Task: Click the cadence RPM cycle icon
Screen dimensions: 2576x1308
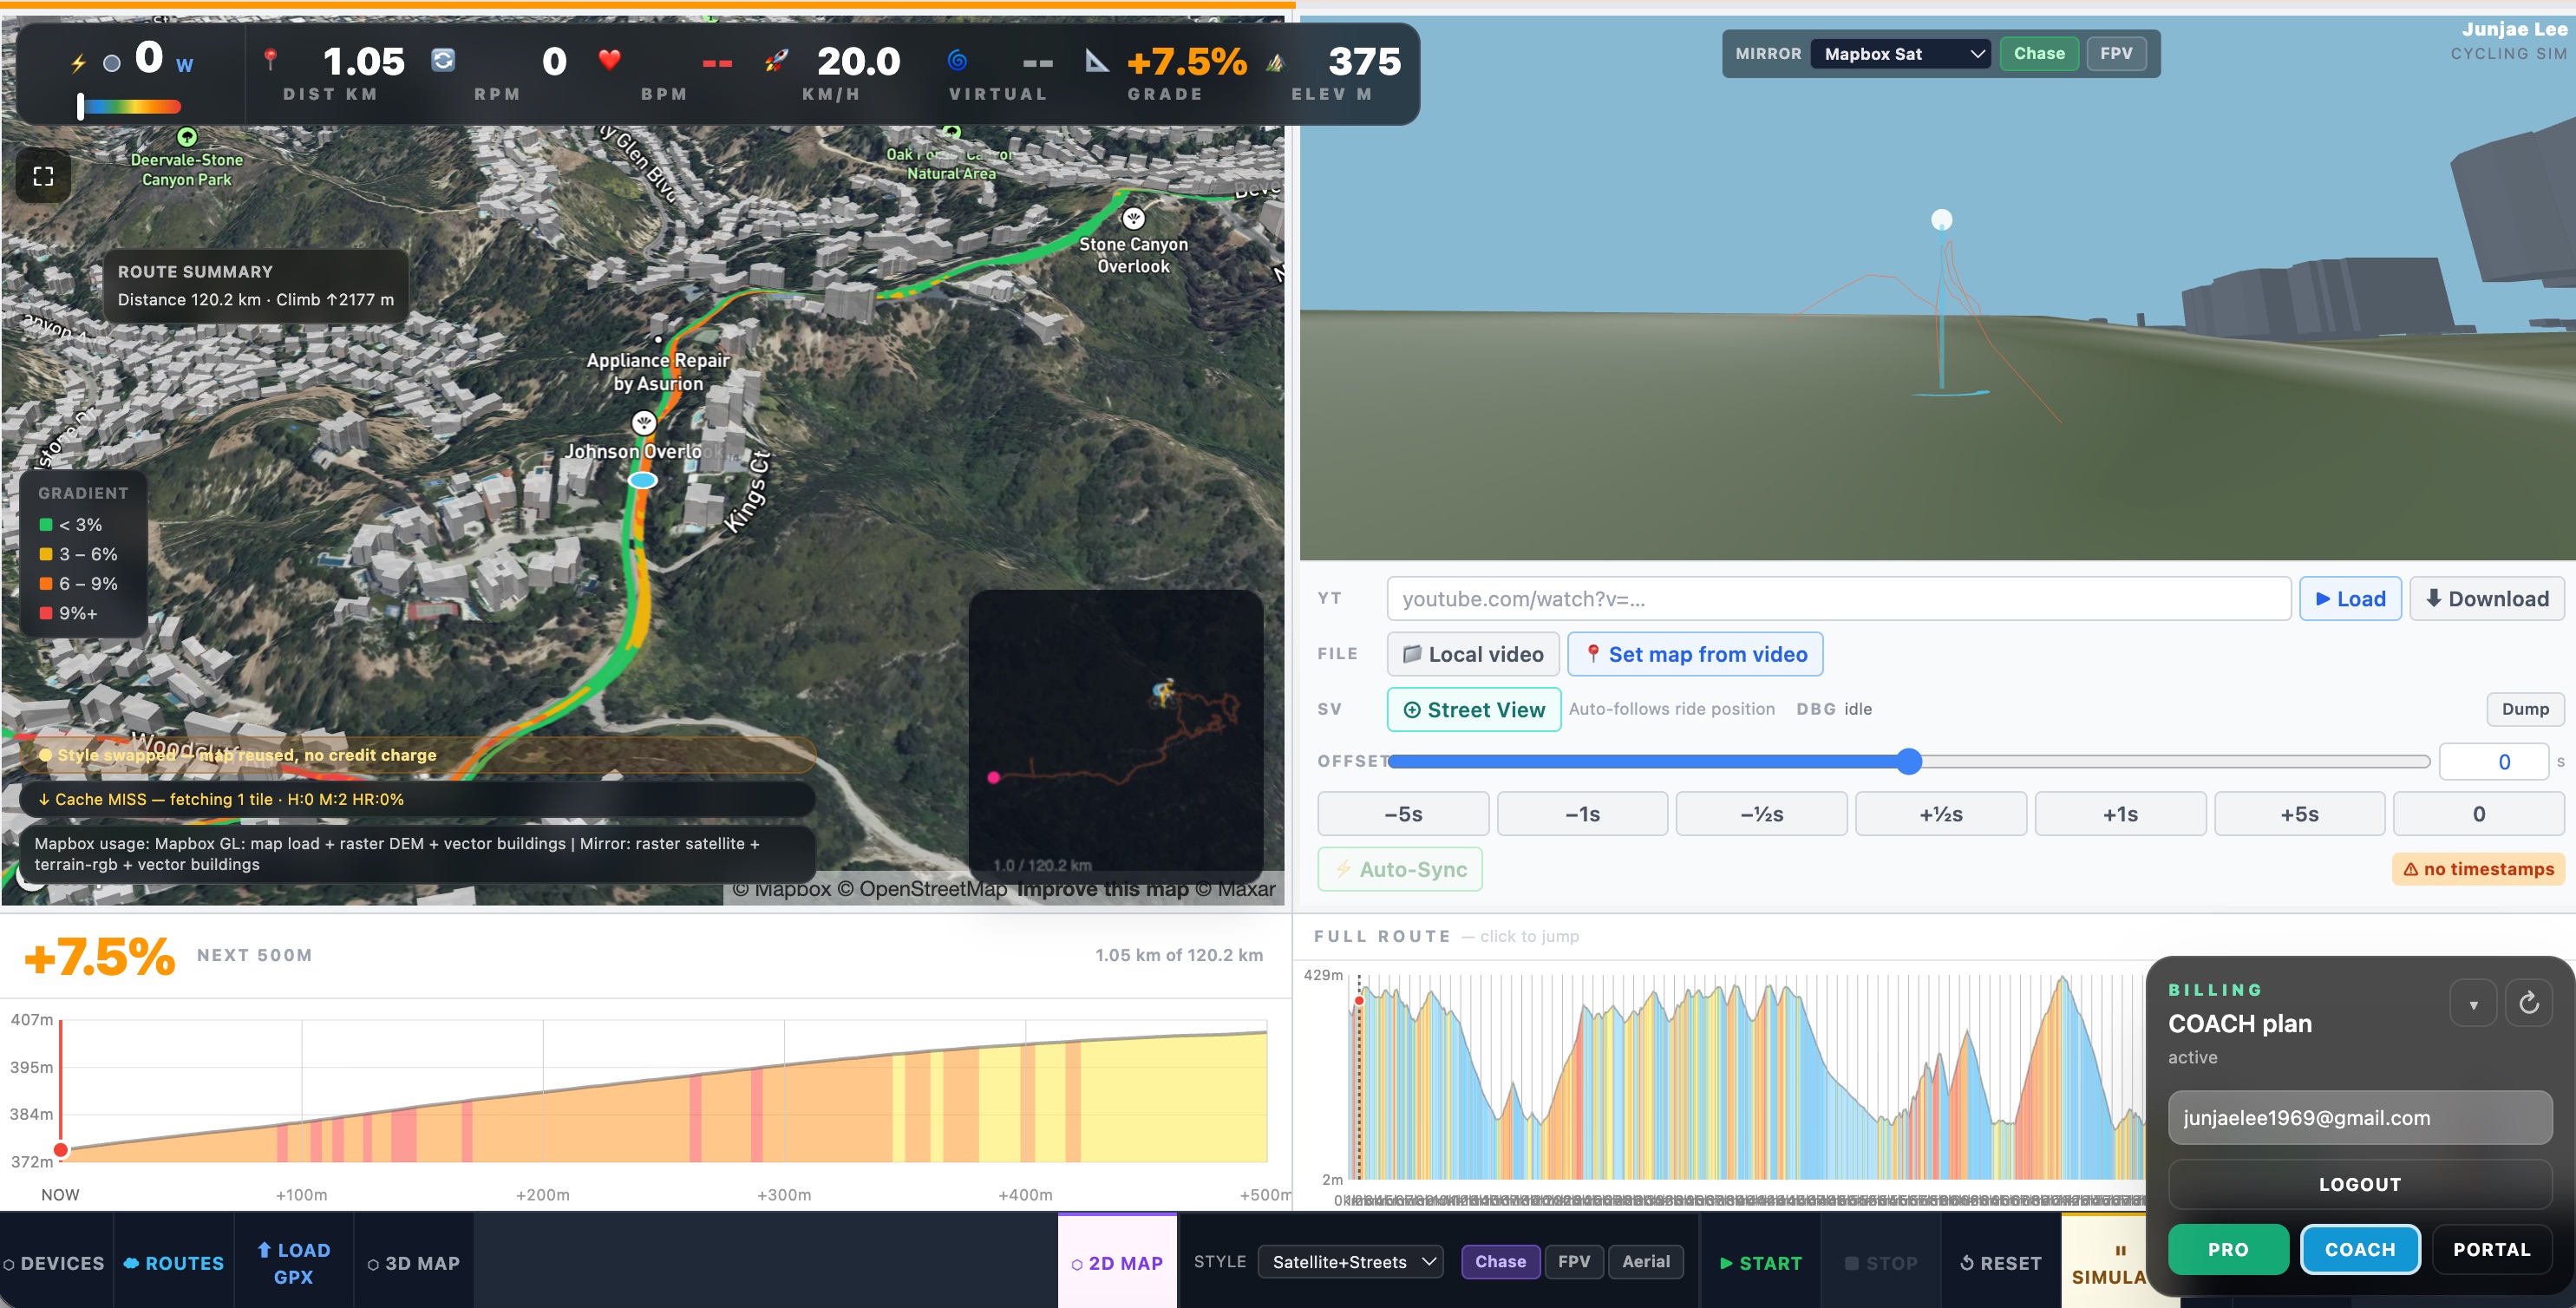Action: point(443,61)
